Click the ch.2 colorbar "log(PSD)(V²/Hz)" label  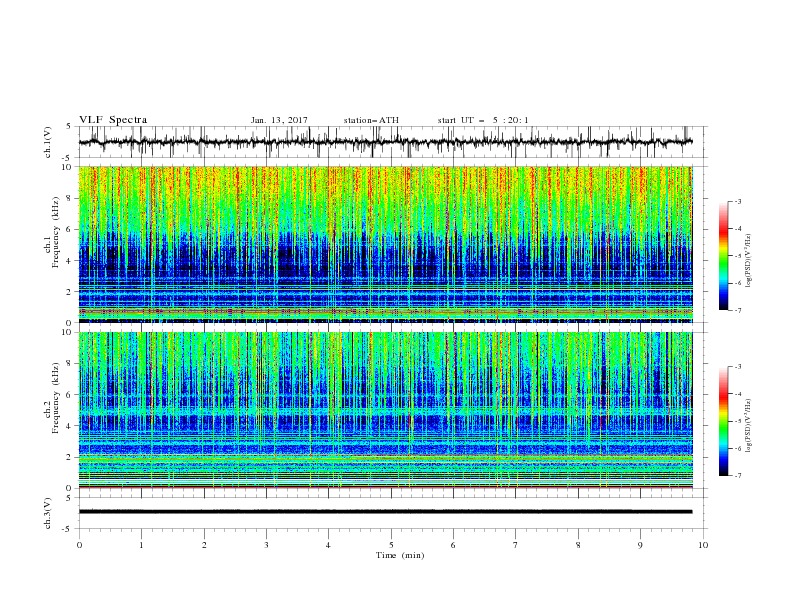(x=748, y=426)
